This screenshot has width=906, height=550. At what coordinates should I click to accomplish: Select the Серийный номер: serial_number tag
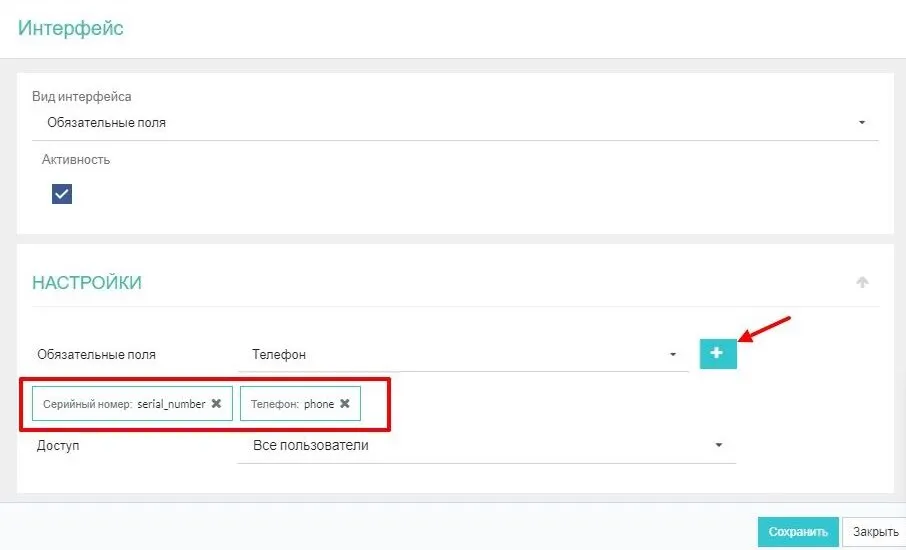[124, 404]
